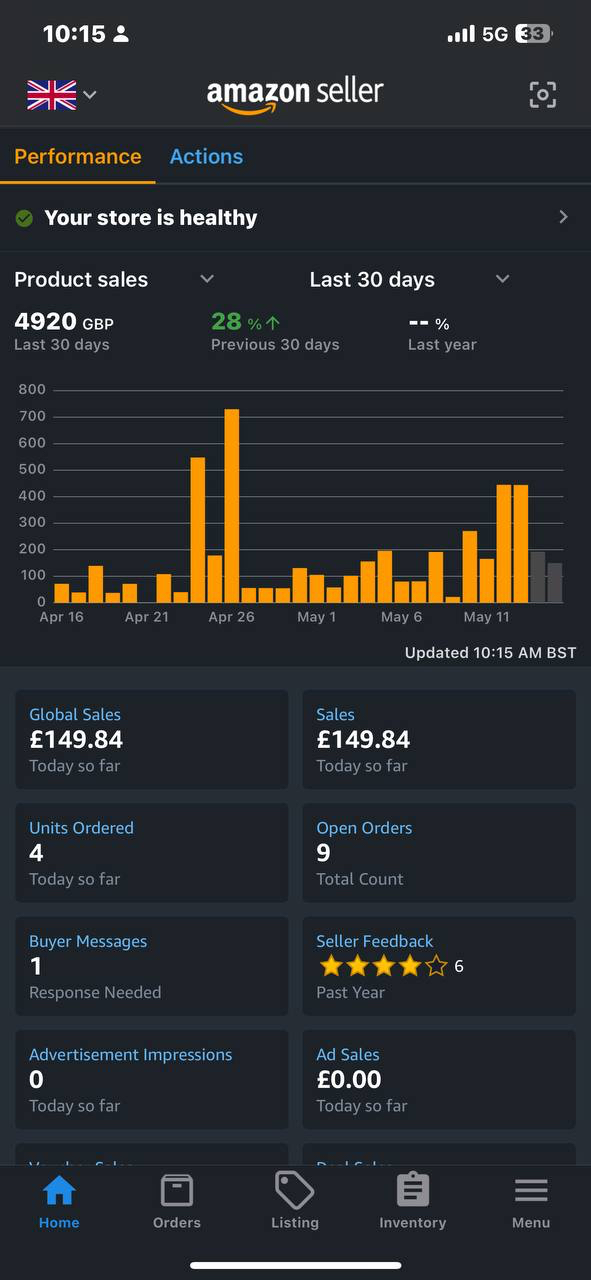Screen dimensions: 591x1280
Task: Expand marketplace selector beside the flag
Action: click(90, 95)
